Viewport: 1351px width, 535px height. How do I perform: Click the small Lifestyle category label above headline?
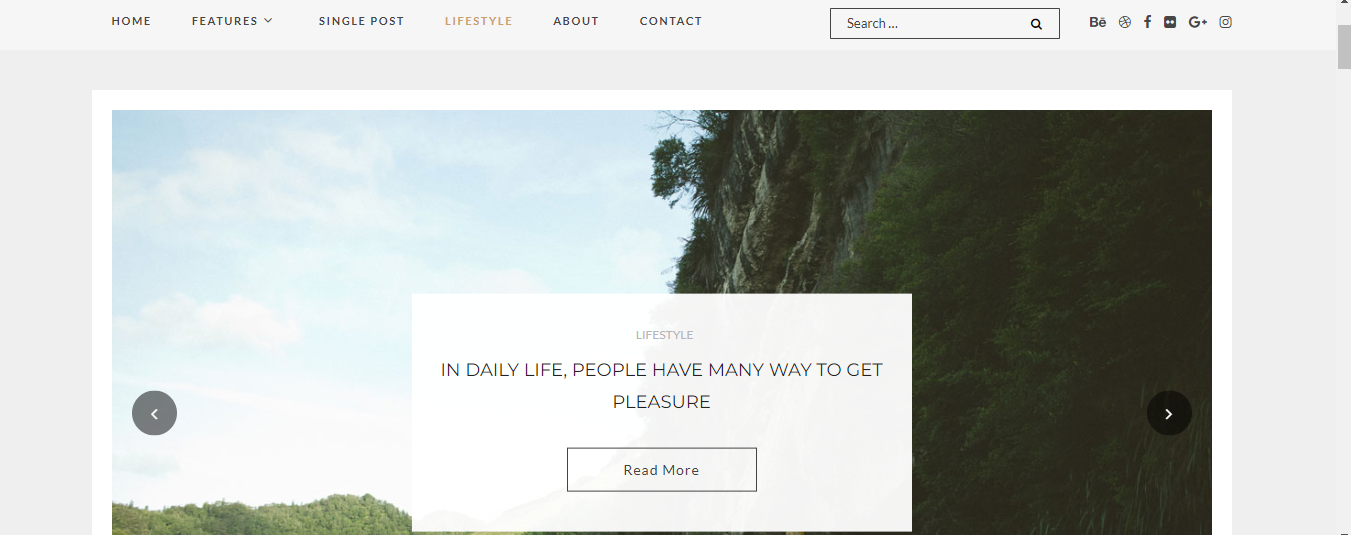click(x=664, y=335)
